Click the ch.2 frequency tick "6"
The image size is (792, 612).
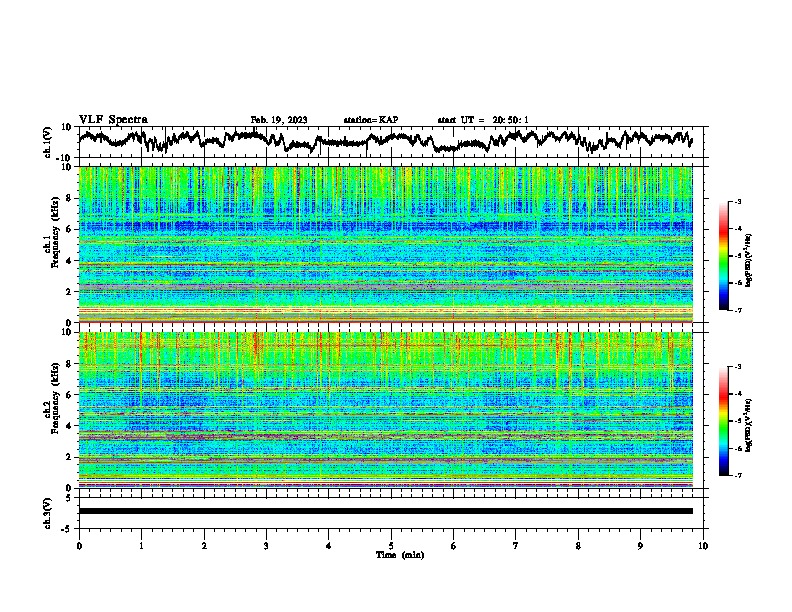(70, 395)
